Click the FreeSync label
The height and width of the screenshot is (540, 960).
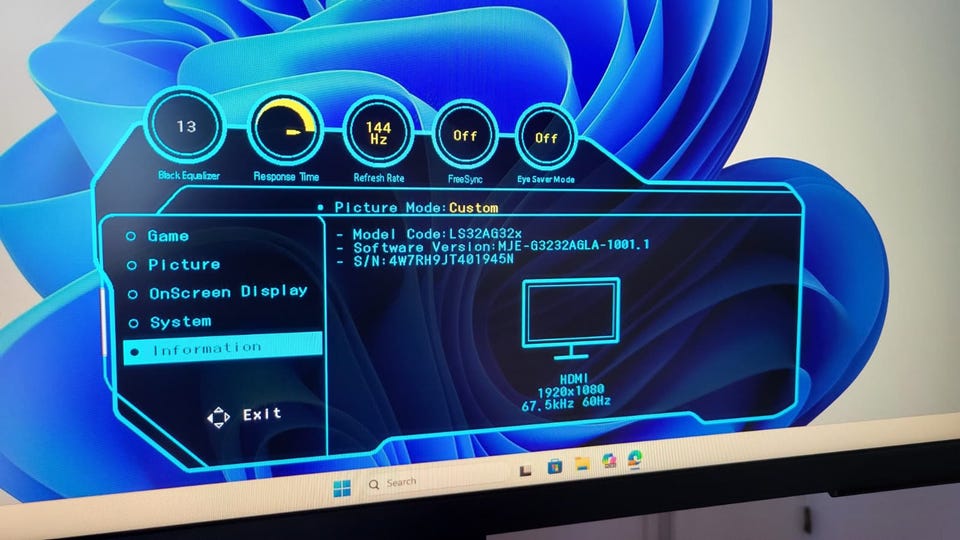tap(465, 179)
